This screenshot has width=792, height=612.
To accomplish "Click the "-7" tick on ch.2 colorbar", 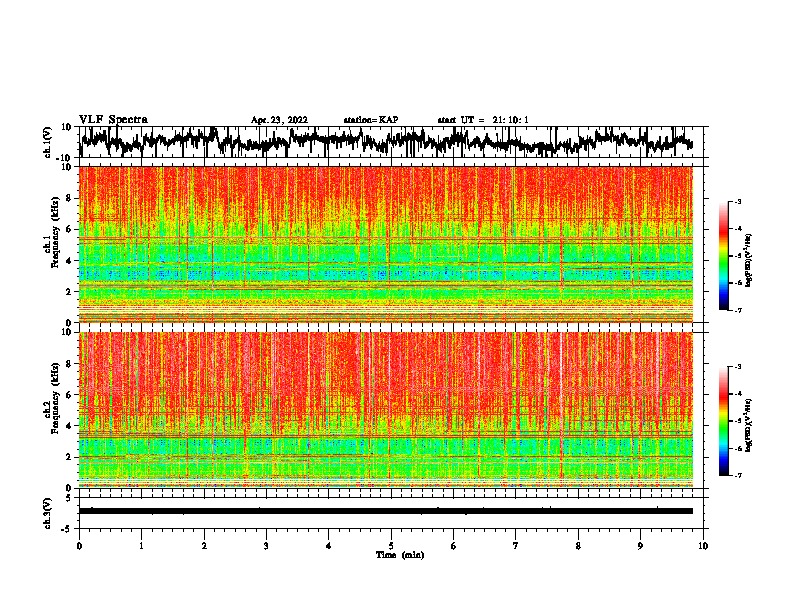I will click(x=737, y=475).
